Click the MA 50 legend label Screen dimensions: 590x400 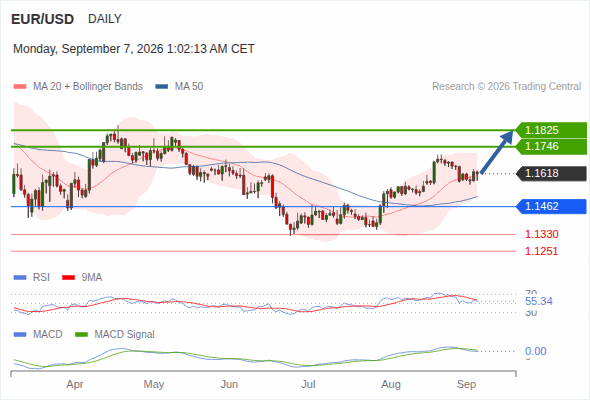tap(189, 87)
